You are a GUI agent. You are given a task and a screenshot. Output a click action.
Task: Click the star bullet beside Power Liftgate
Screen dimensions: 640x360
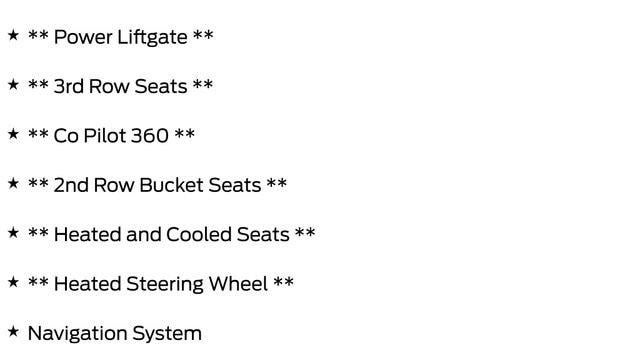[13, 35]
